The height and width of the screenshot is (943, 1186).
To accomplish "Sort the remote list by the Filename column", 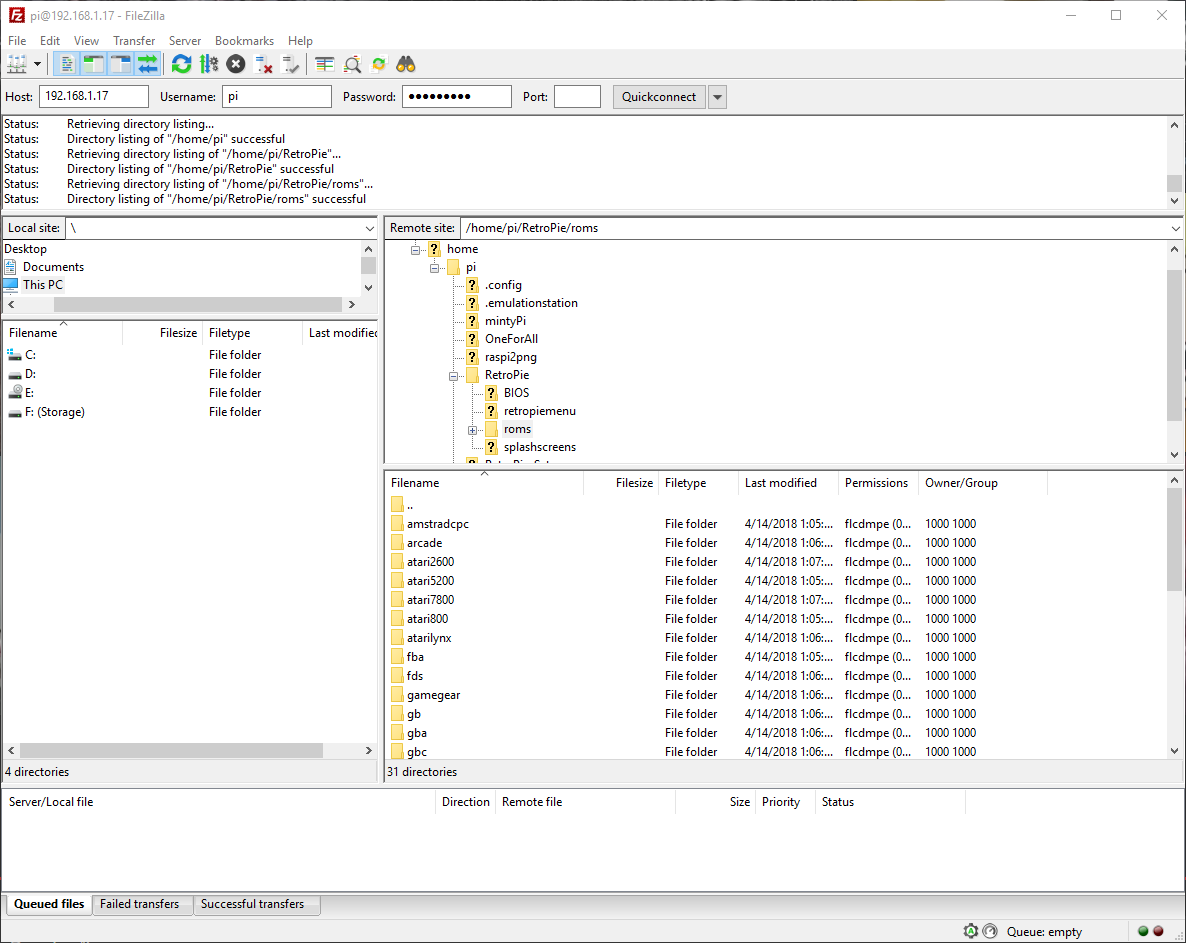I will click(484, 483).
